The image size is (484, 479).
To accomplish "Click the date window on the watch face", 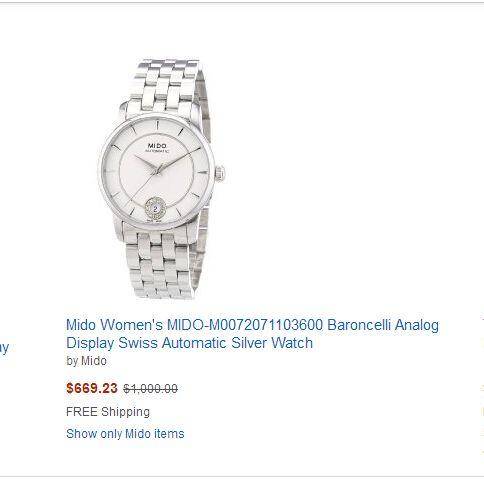I will pyautogui.click(x=156, y=208).
